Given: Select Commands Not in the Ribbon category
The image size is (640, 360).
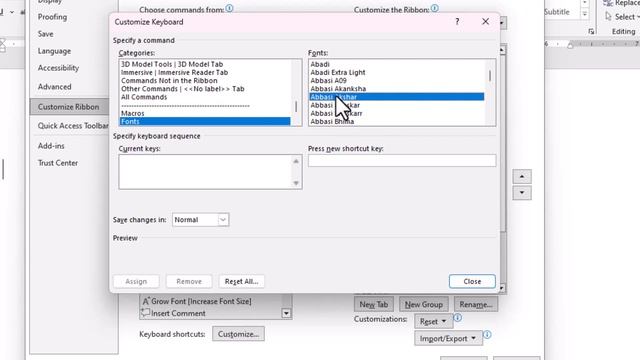Looking at the screenshot, I should (205, 80).
